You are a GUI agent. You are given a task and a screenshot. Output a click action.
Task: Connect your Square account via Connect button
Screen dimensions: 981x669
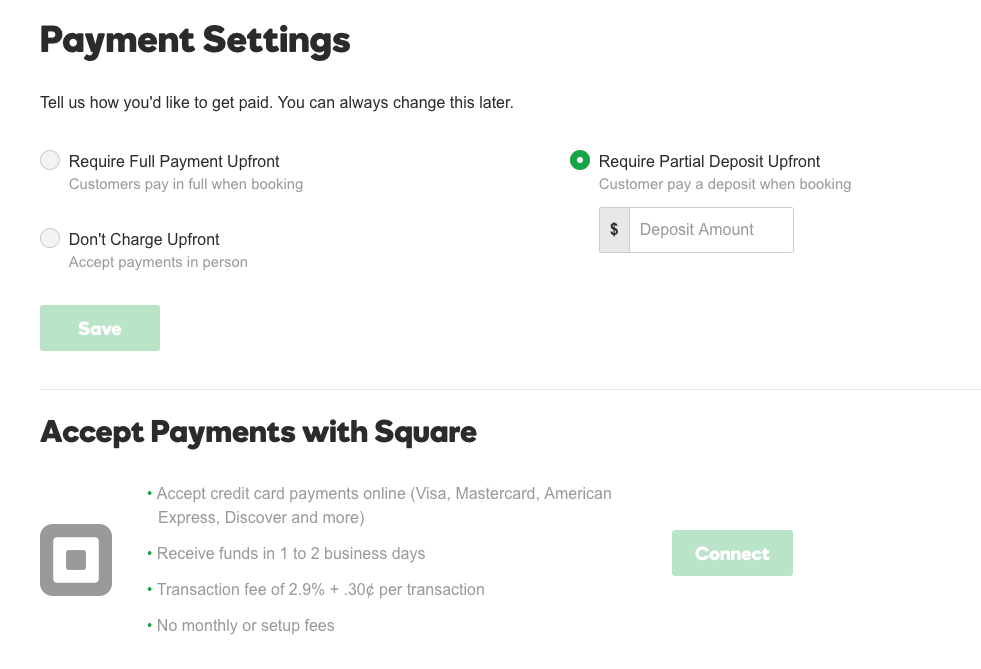pyautogui.click(x=732, y=553)
